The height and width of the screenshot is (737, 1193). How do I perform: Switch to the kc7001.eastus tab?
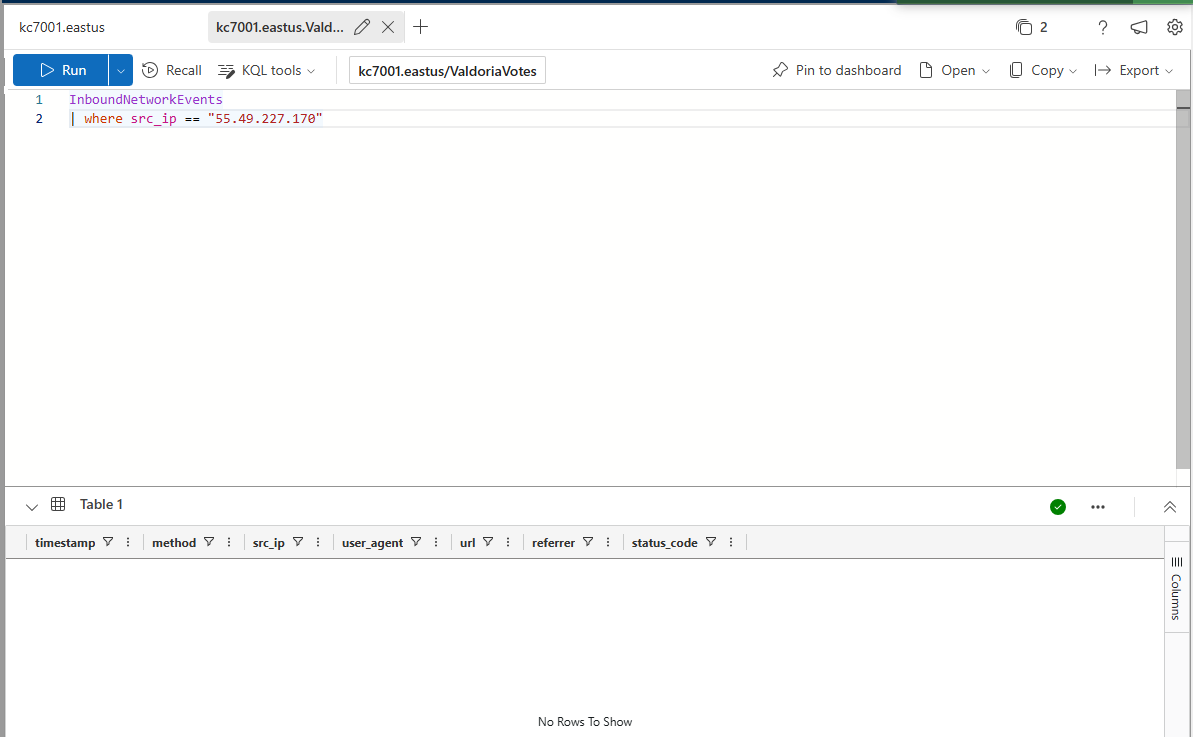click(x=62, y=27)
